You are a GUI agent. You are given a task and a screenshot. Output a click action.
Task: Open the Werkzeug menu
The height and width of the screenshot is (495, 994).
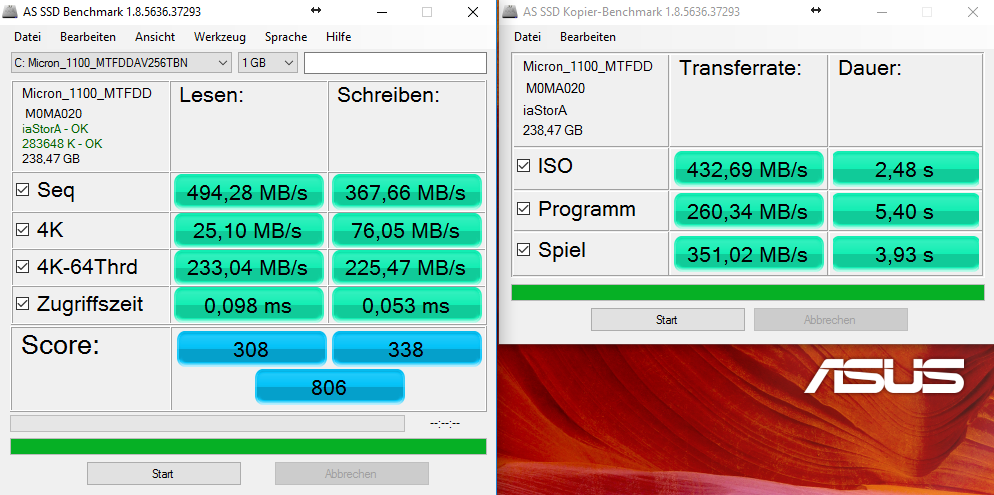coord(219,37)
